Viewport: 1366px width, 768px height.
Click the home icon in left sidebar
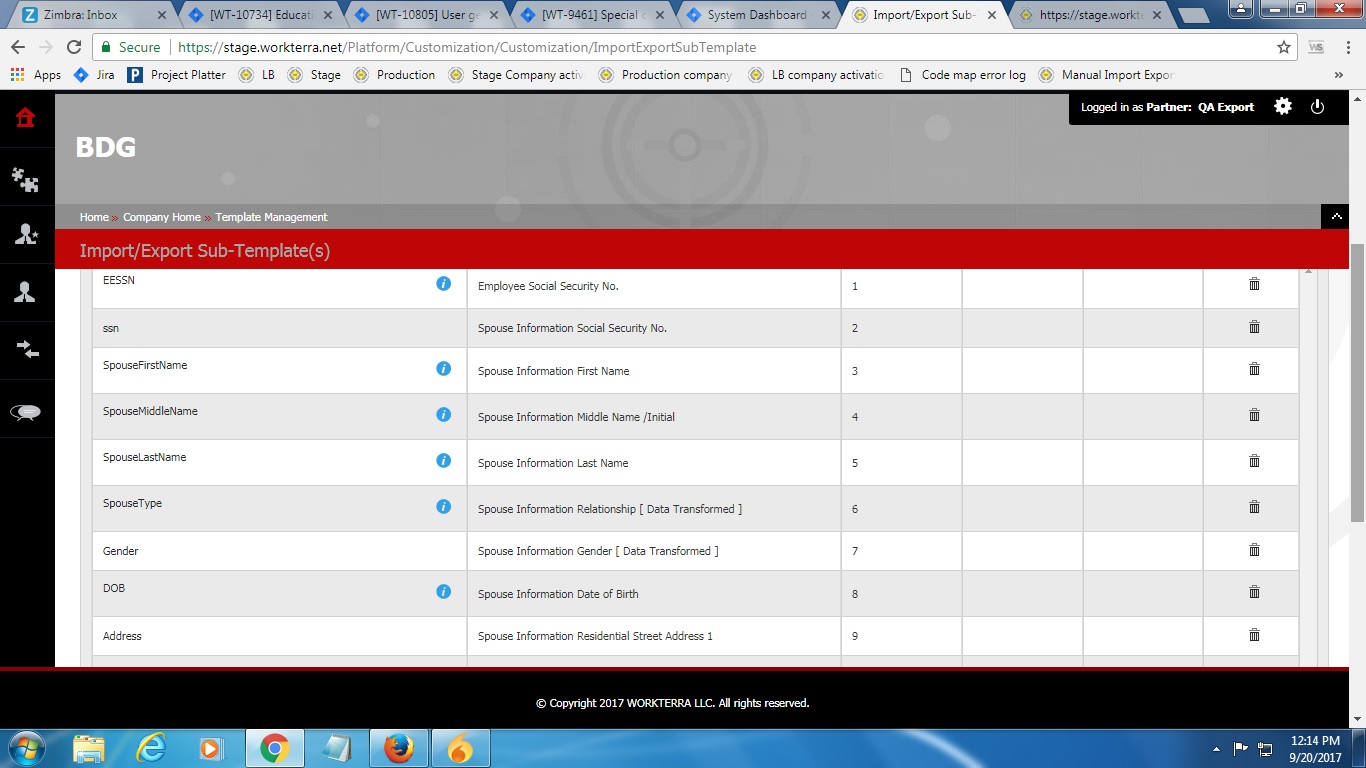click(x=26, y=118)
